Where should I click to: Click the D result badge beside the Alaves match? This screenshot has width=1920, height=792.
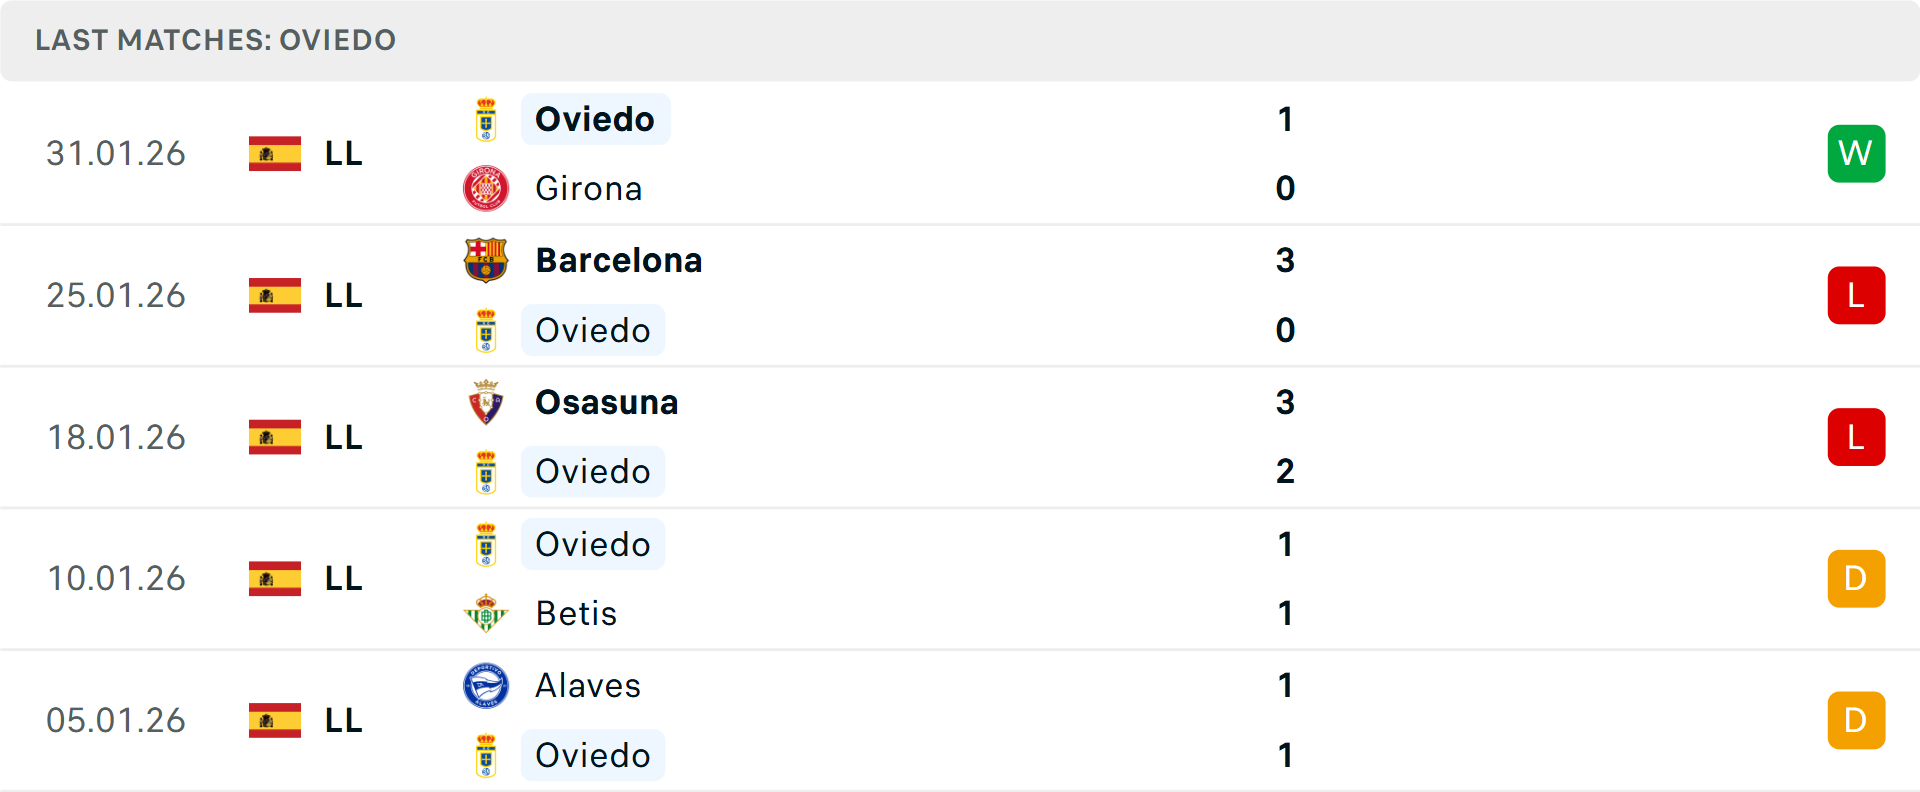1856,720
